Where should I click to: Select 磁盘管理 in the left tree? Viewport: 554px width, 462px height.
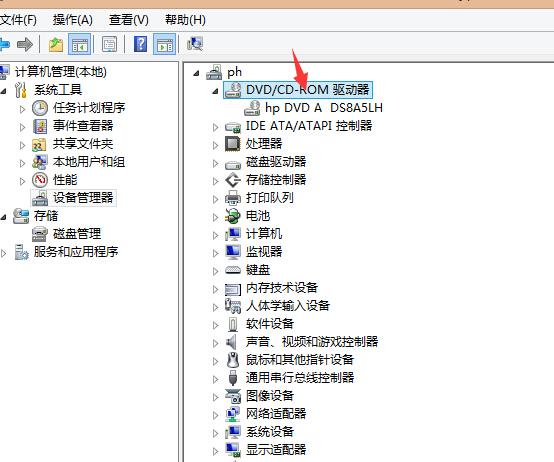[77, 234]
